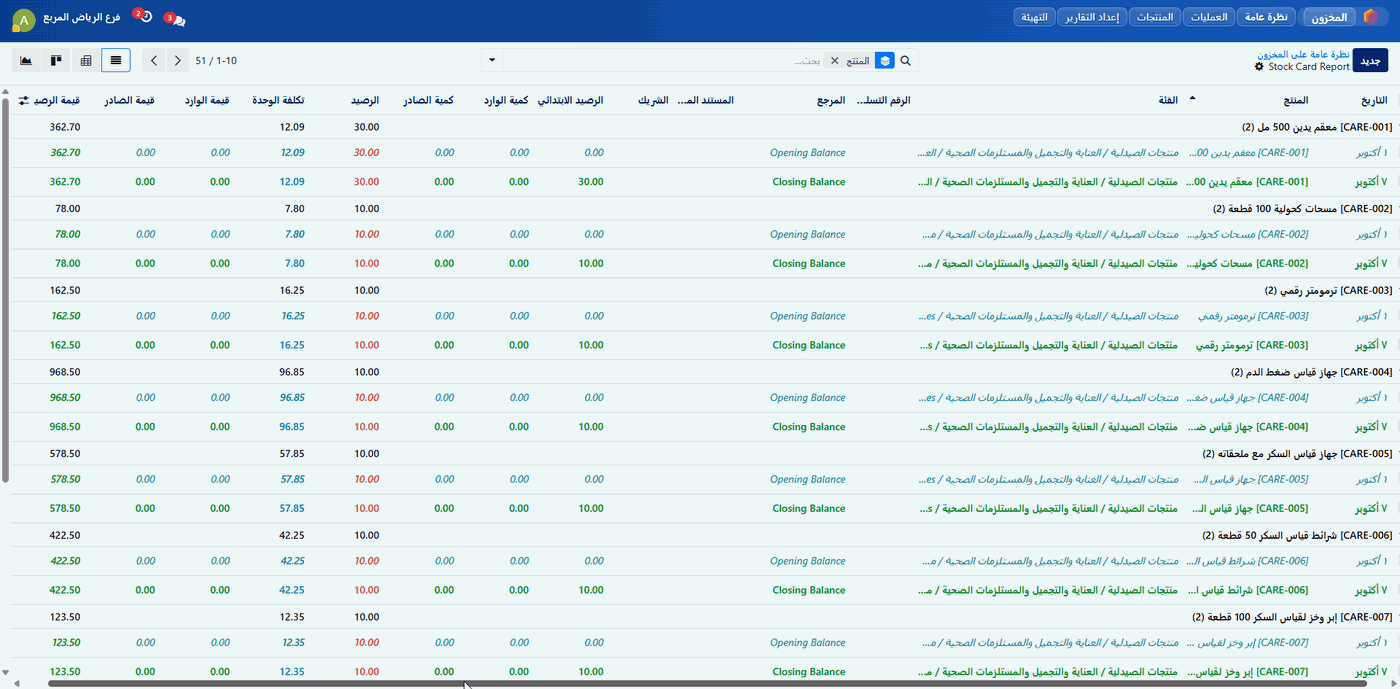The image size is (1400, 689).
Task: Open the المنتجات menu
Action: [x=1155, y=17]
